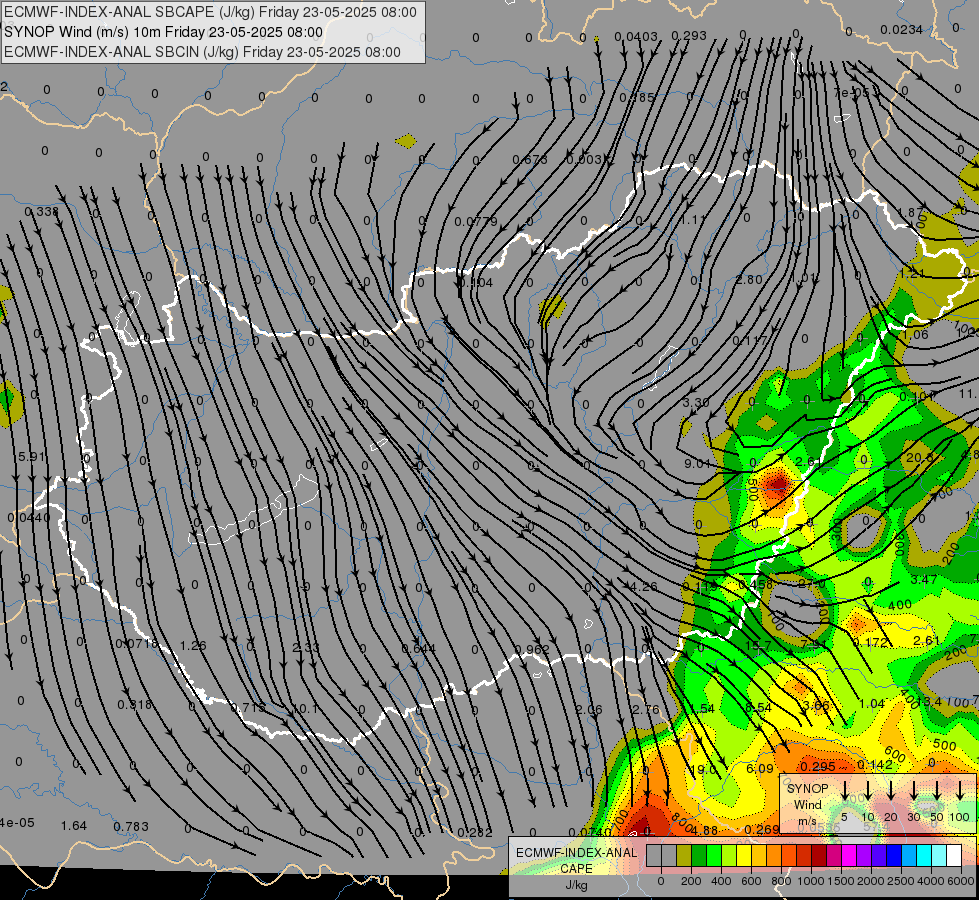Select the dark blue CAPE legend swatch
This screenshot has height=900, width=979.
(895, 856)
